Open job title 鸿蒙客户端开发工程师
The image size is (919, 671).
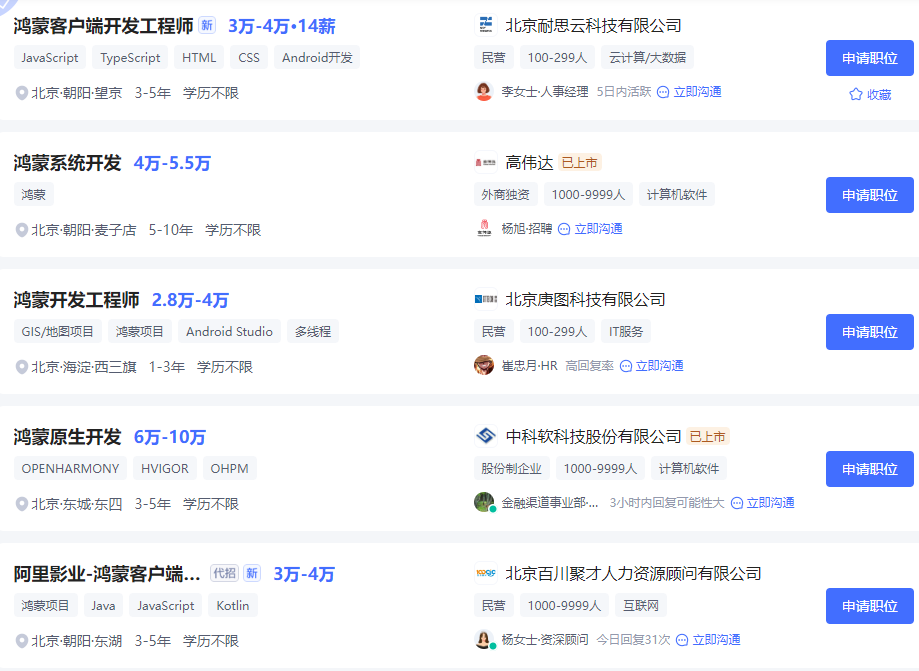103,26
